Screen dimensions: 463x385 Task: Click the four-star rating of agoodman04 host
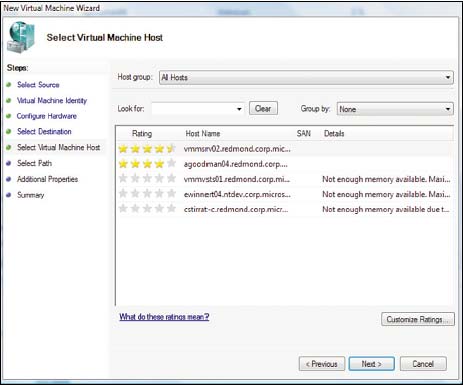147,164
